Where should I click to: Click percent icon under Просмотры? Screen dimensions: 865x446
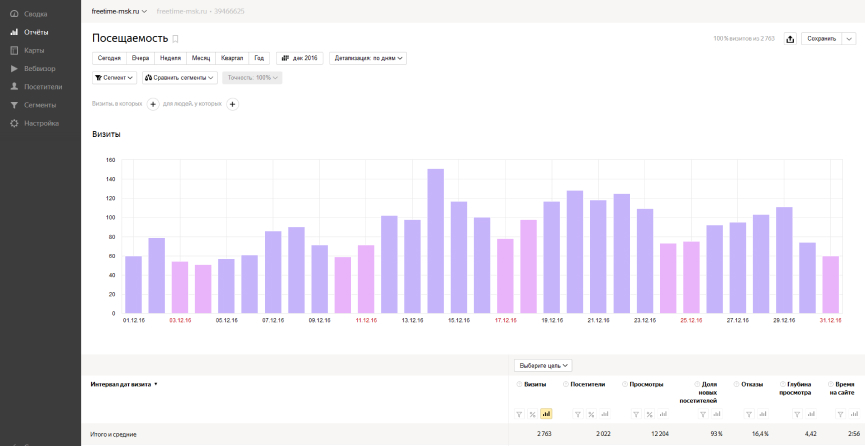(x=649, y=414)
